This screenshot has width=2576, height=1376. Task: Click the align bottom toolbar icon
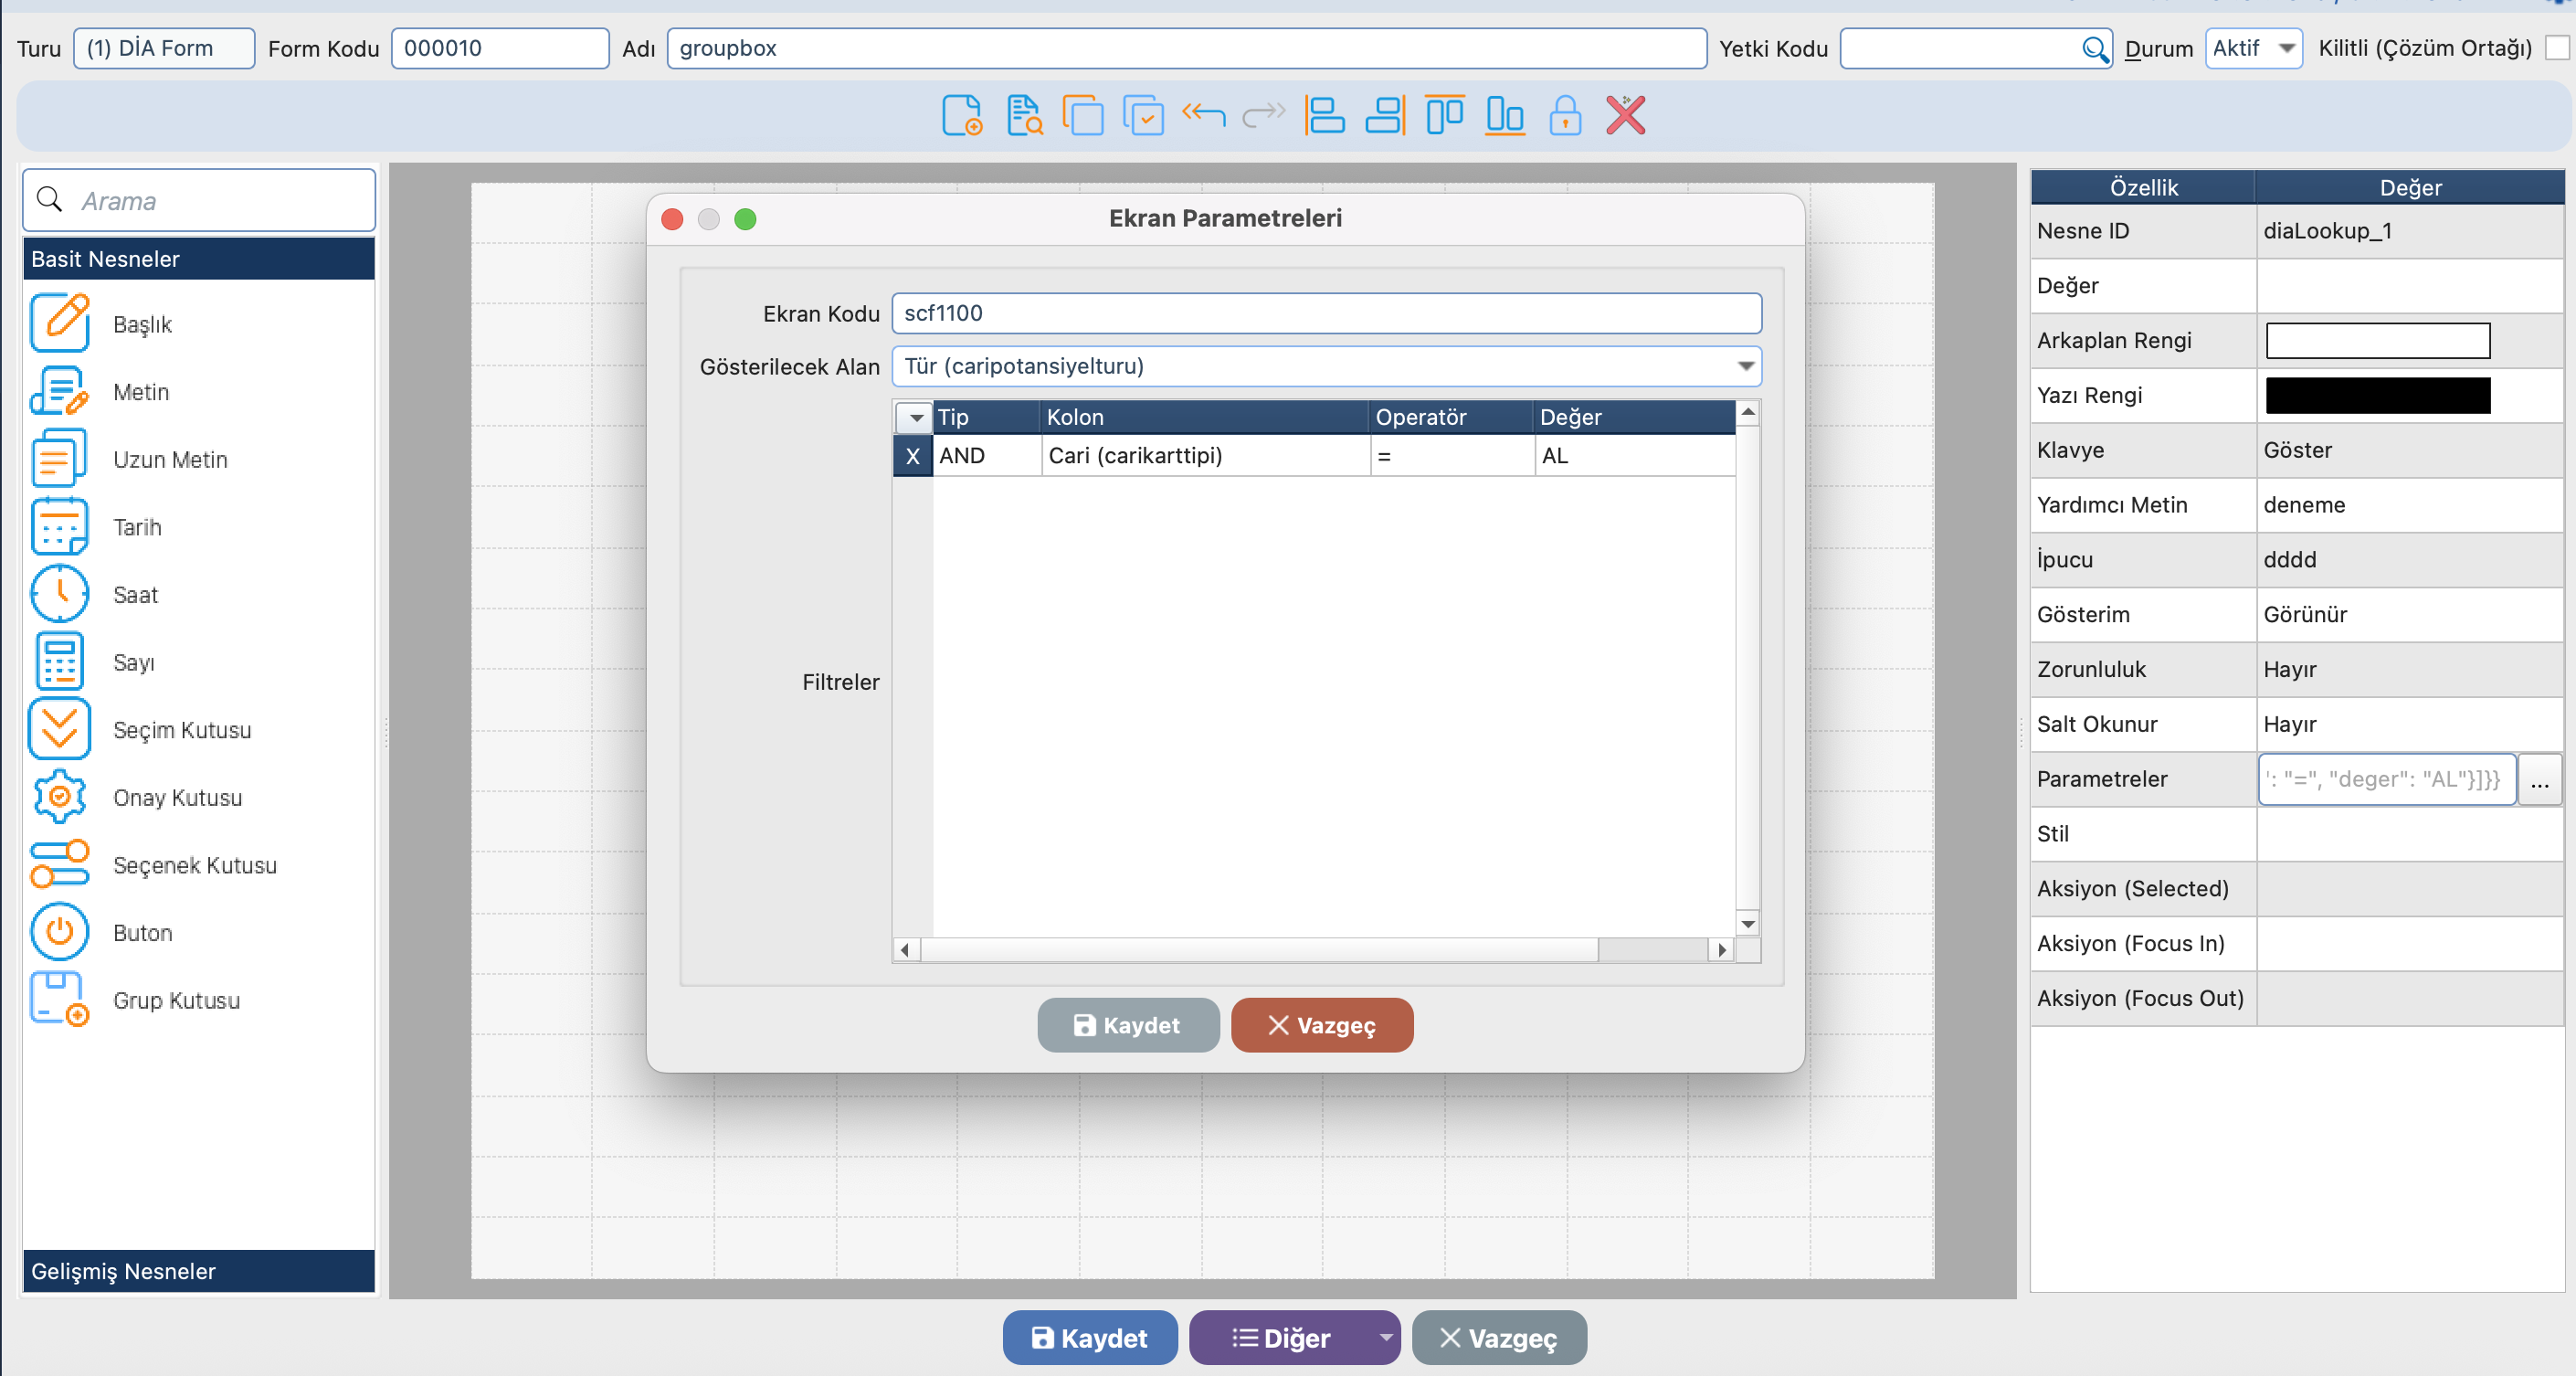[1504, 116]
